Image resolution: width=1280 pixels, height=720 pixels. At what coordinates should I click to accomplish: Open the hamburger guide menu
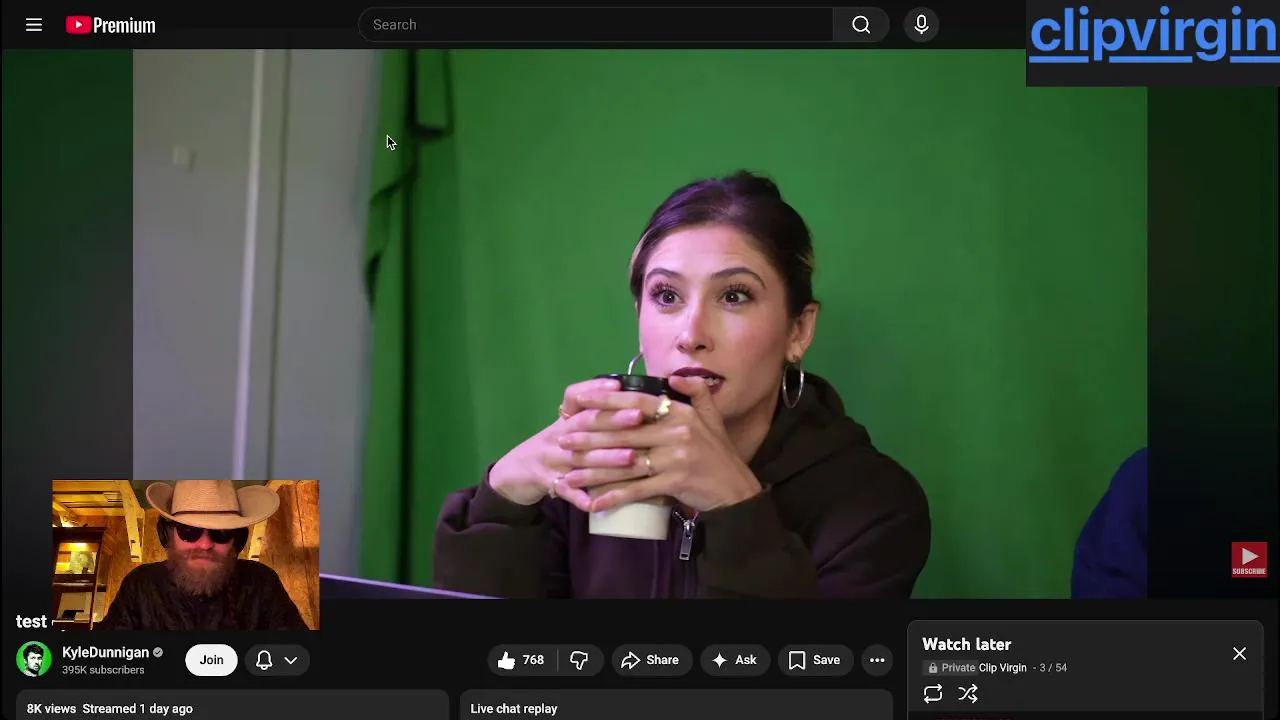coord(34,25)
